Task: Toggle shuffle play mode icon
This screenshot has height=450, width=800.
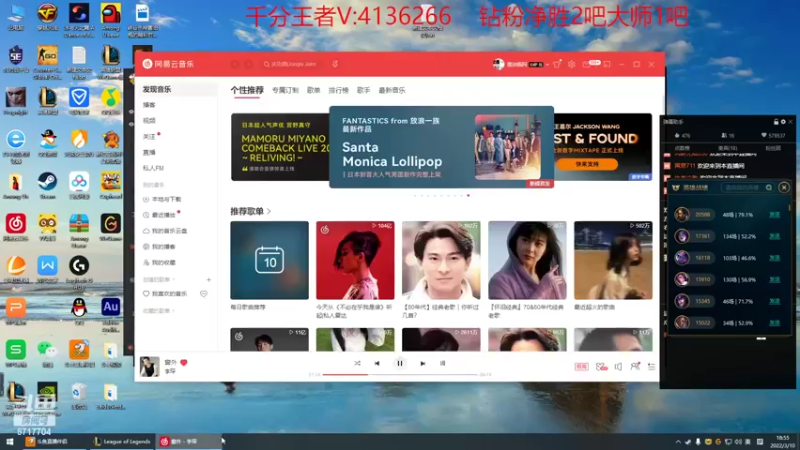Action: (357, 363)
